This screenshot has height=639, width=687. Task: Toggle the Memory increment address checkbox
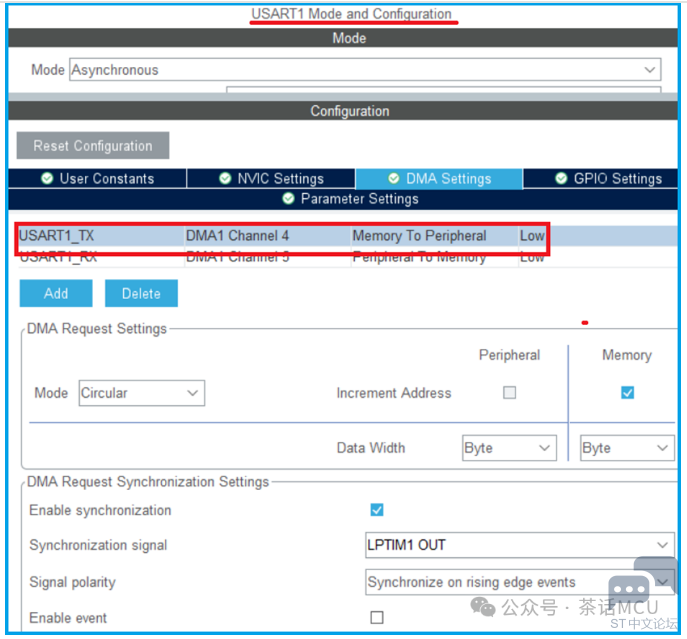[627, 392]
